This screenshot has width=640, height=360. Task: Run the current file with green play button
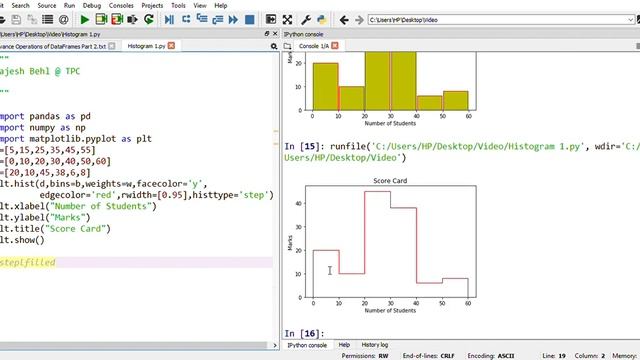[84, 20]
